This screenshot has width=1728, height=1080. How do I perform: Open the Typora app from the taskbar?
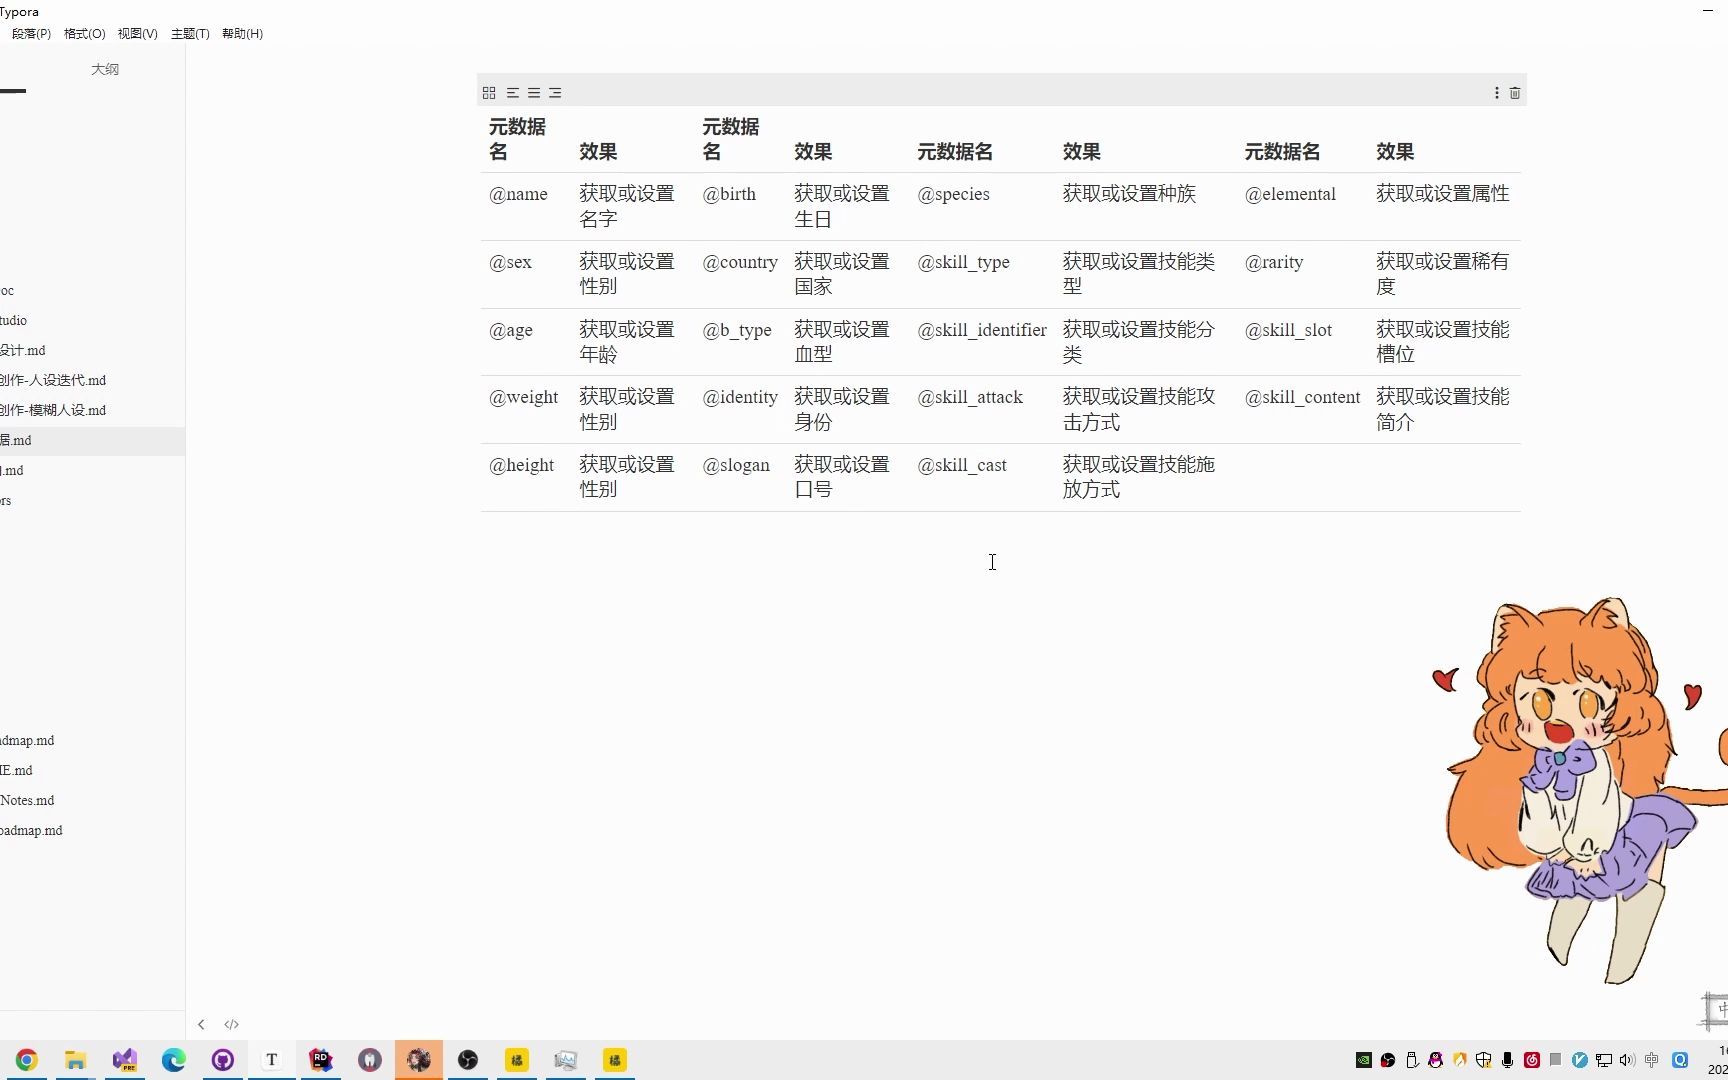(271, 1060)
